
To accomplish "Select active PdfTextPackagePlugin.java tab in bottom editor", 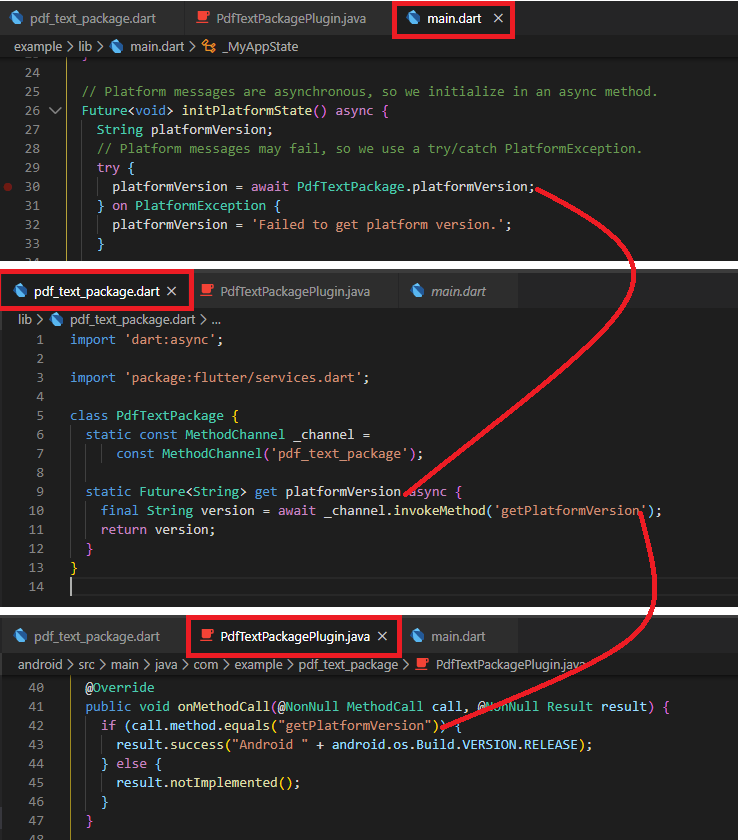I will coord(295,636).
